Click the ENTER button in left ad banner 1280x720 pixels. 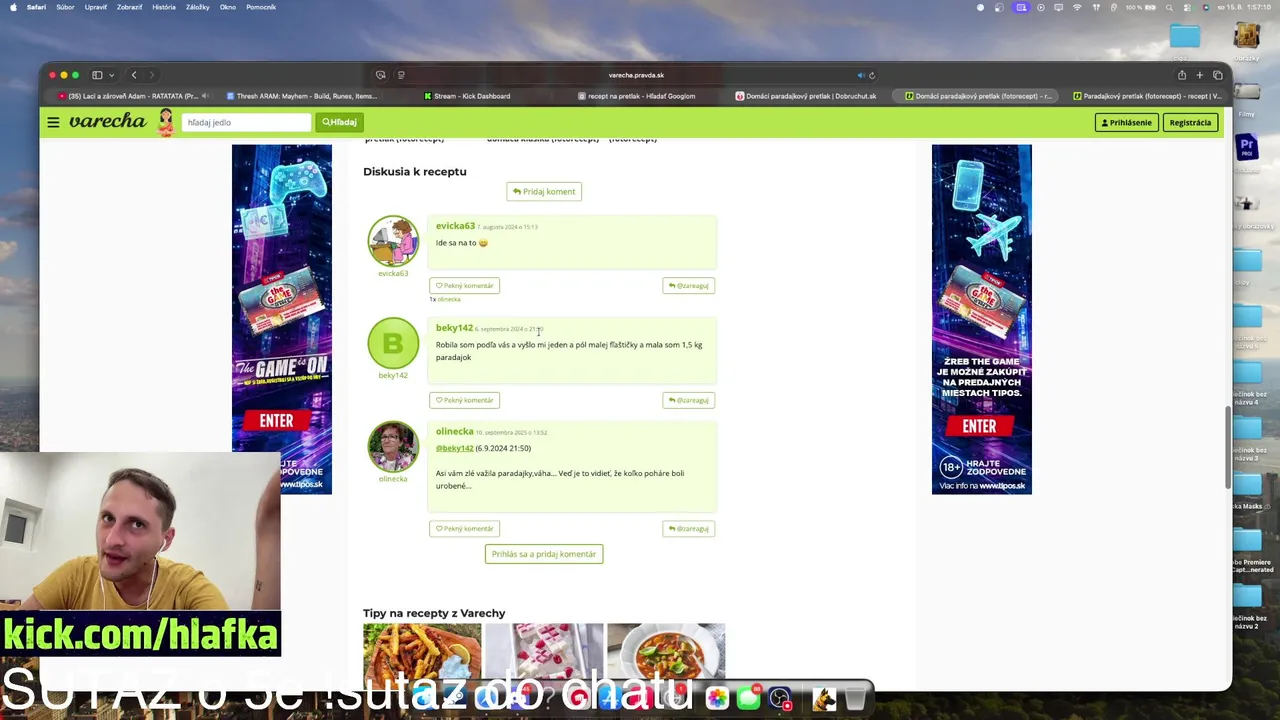pyautogui.click(x=277, y=421)
